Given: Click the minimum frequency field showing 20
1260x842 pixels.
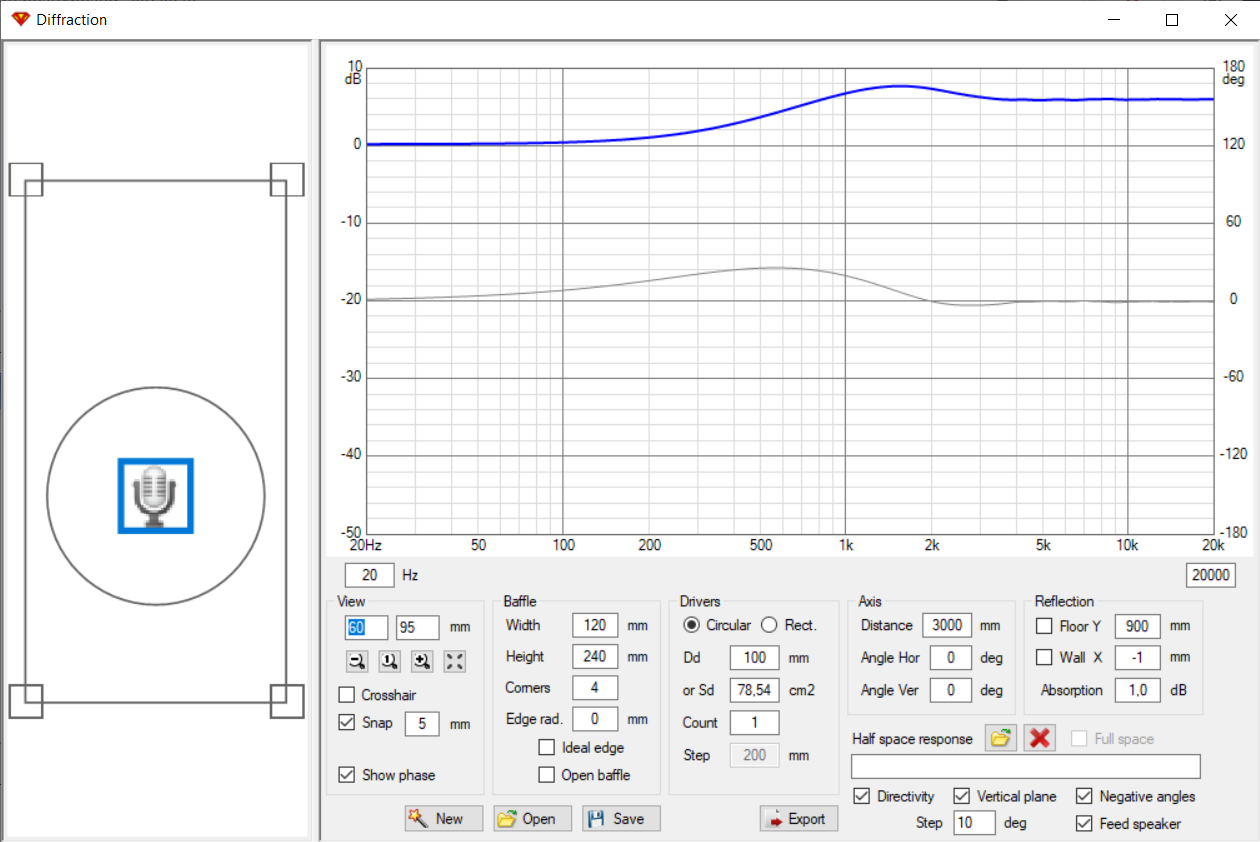Looking at the screenshot, I should point(370,575).
